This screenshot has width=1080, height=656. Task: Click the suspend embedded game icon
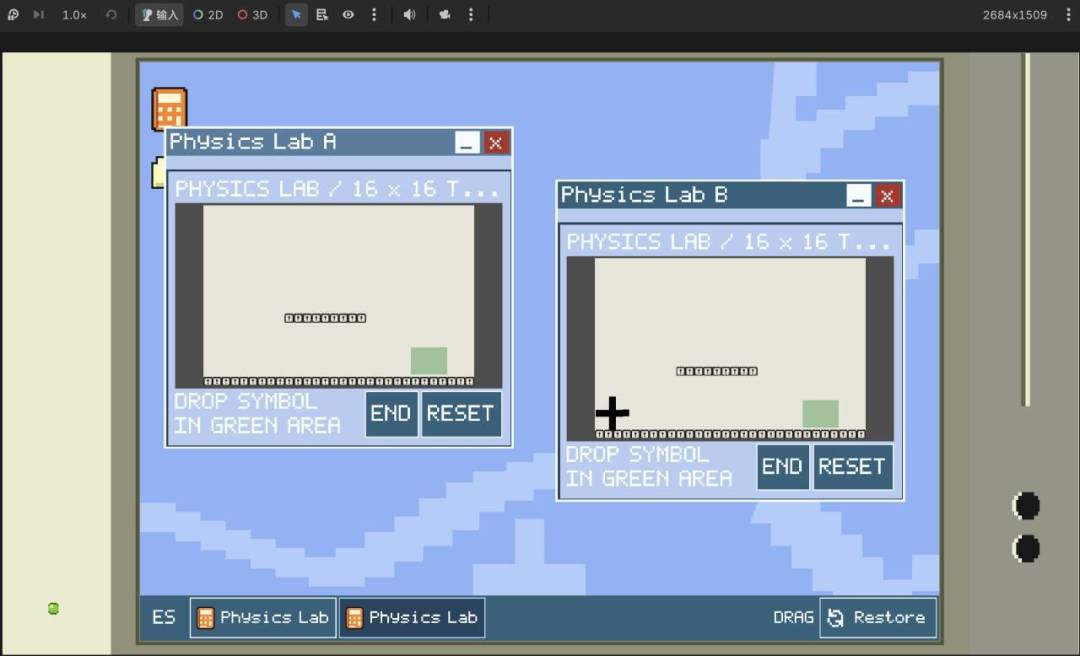13,14
